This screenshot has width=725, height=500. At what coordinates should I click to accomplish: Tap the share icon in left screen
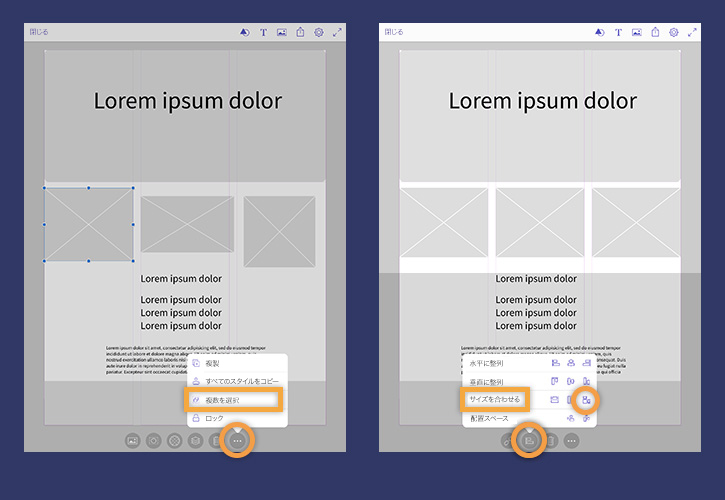coord(301,32)
